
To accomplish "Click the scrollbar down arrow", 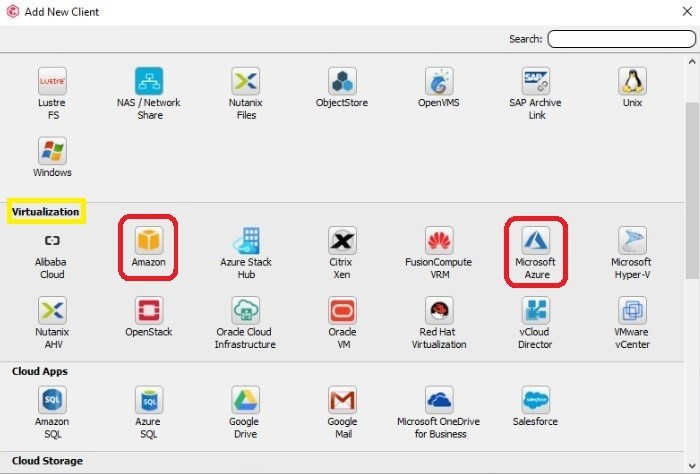I will 692,466.
